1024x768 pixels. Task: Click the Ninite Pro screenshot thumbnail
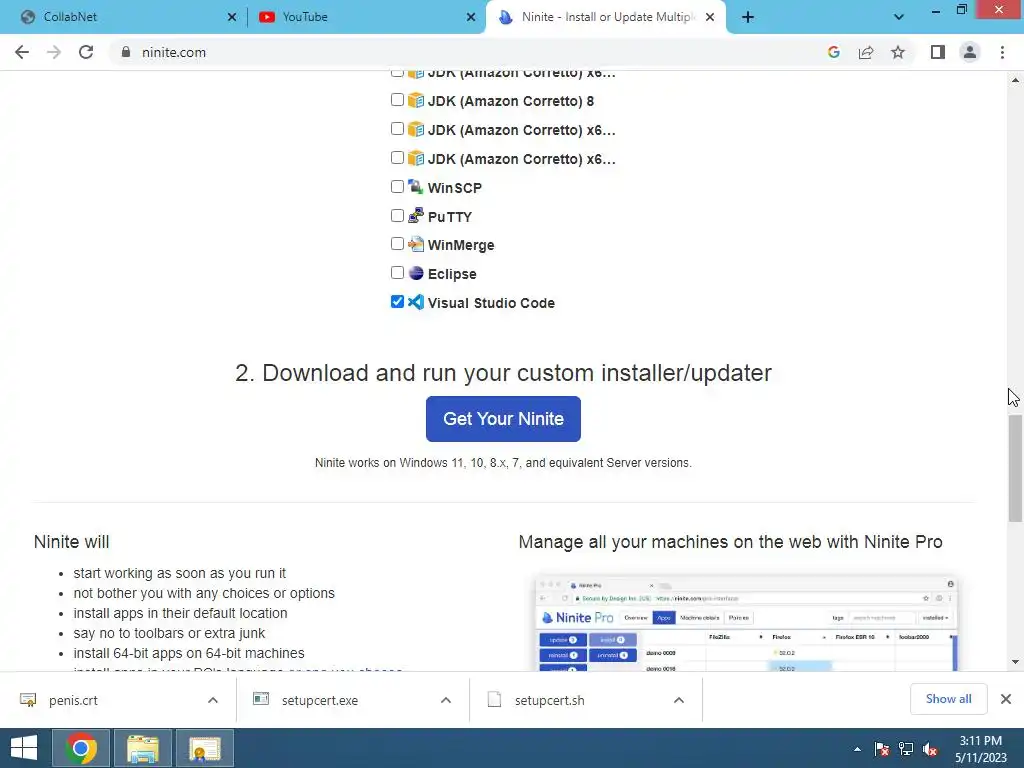746,624
